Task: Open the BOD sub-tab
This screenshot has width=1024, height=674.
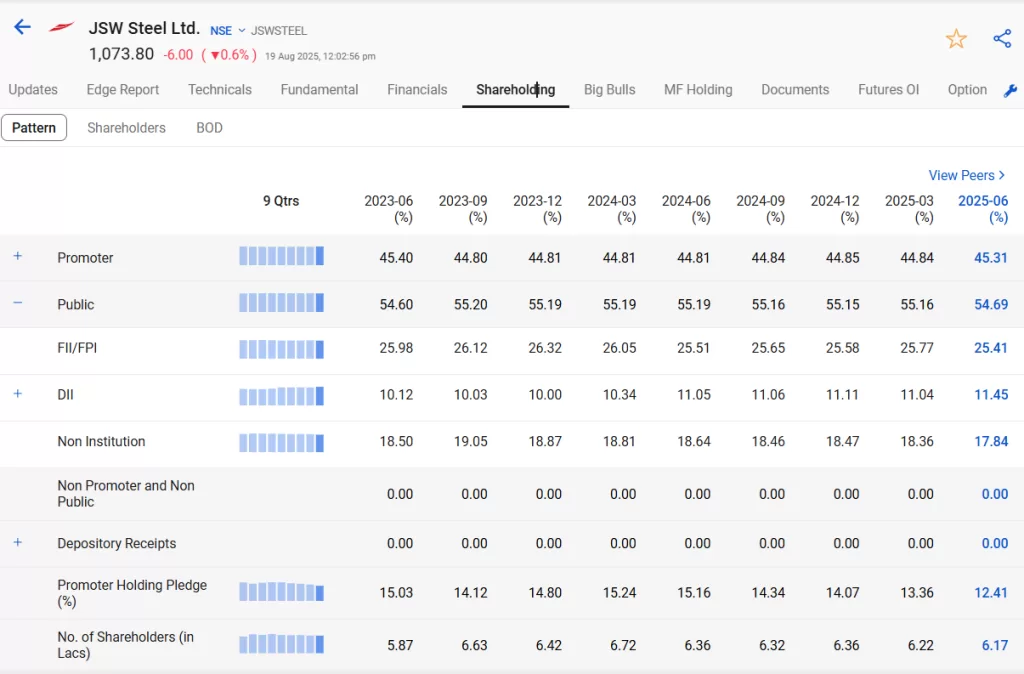Action: pos(209,127)
